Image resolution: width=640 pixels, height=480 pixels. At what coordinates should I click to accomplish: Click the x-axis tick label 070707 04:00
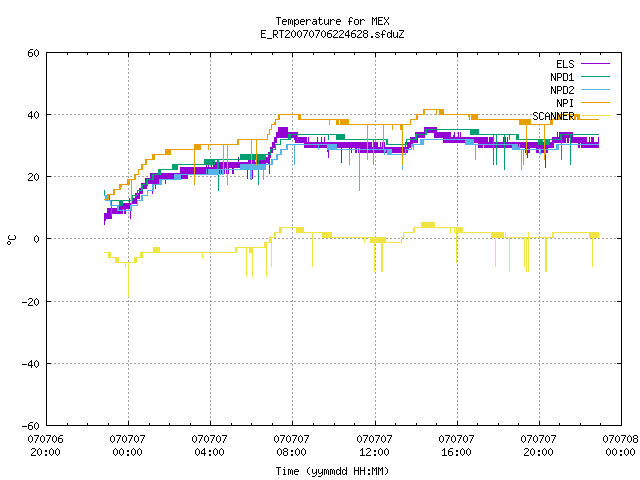pos(210,446)
